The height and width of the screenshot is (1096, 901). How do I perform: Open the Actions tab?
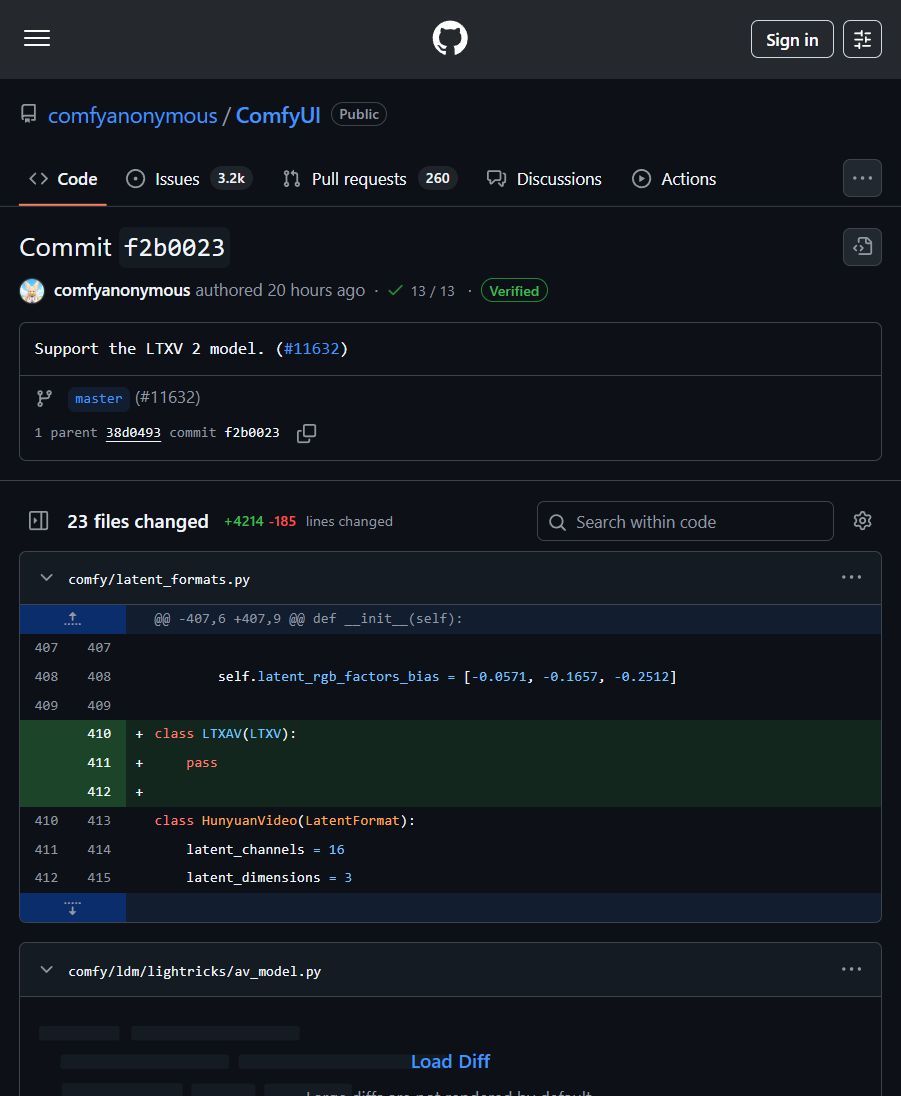[675, 179]
